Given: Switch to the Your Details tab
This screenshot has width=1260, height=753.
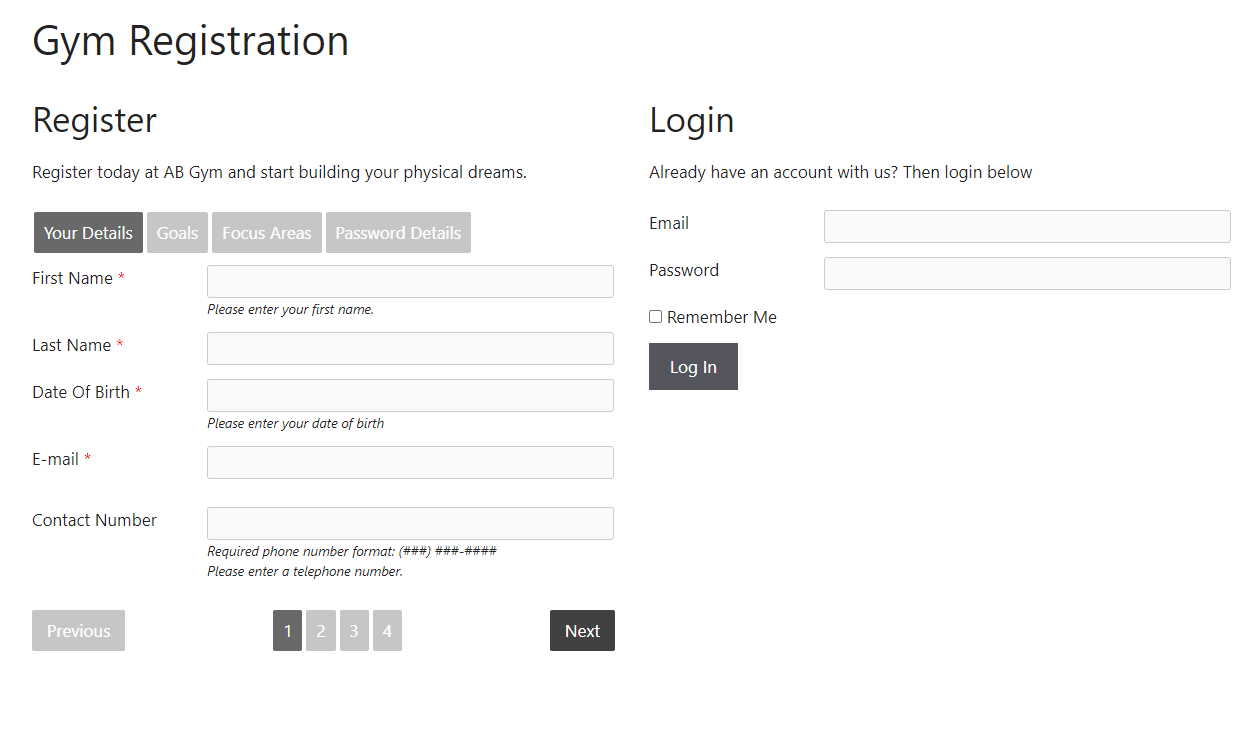Looking at the screenshot, I should pos(88,233).
